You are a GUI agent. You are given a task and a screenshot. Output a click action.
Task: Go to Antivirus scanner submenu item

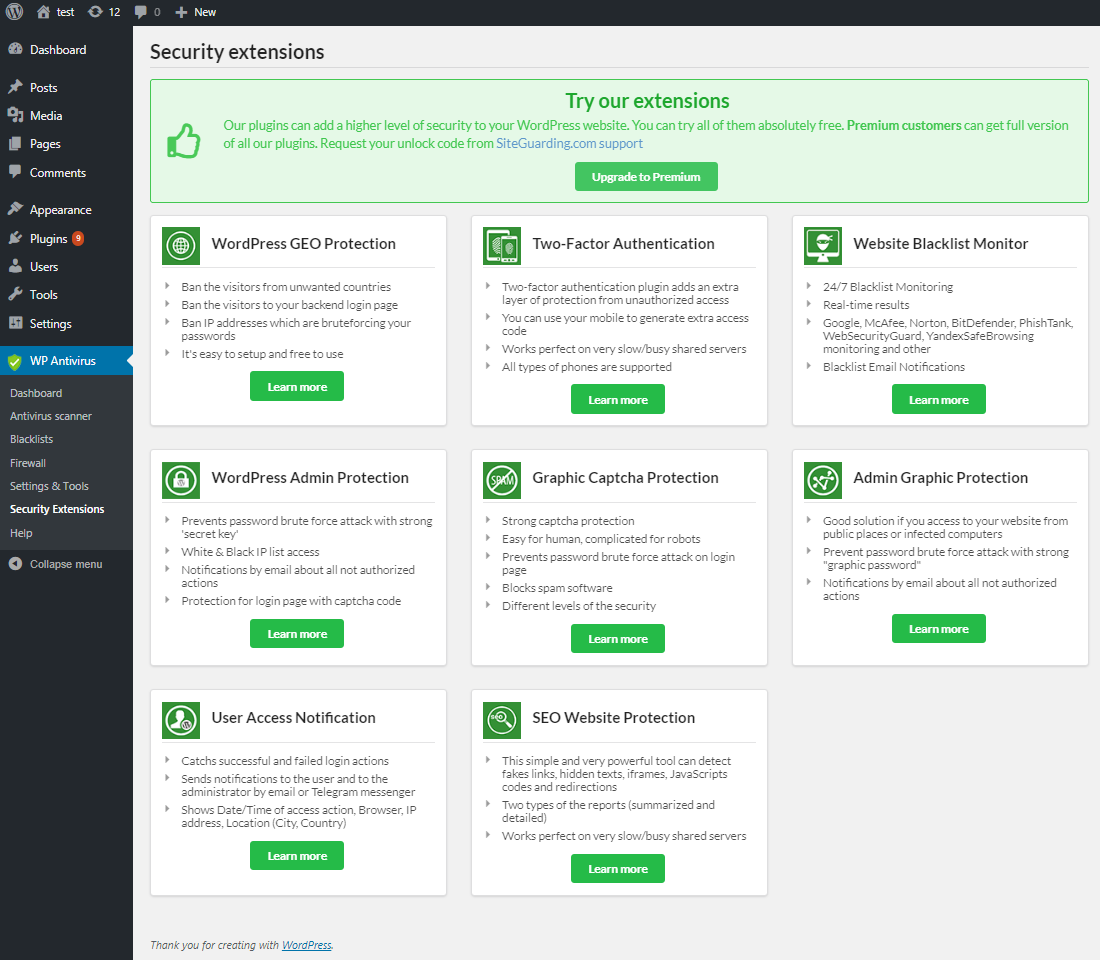51,416
